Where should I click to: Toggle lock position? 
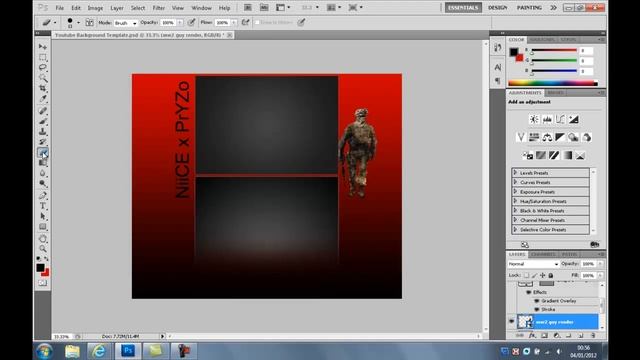(542, 276)
